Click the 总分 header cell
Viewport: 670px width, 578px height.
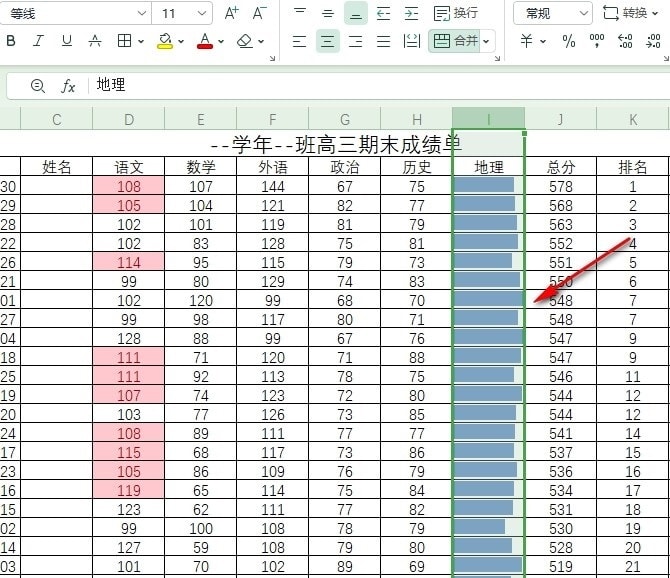[x=561, y=167]
